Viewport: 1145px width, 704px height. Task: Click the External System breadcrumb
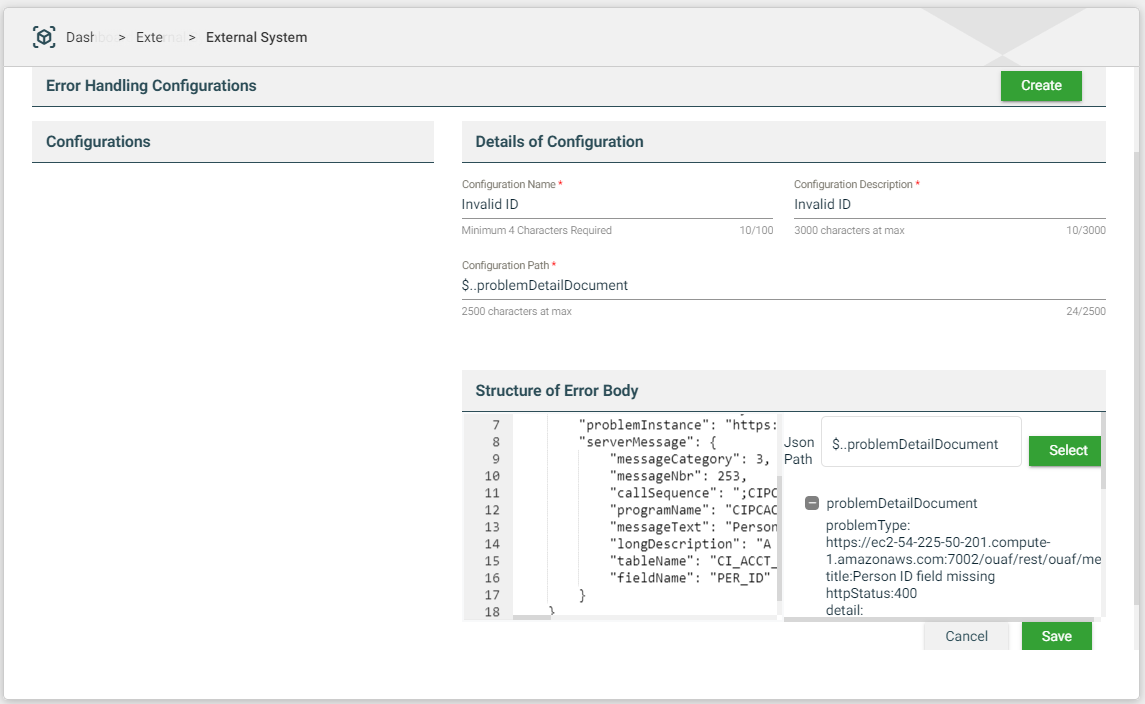click(256, 37)
